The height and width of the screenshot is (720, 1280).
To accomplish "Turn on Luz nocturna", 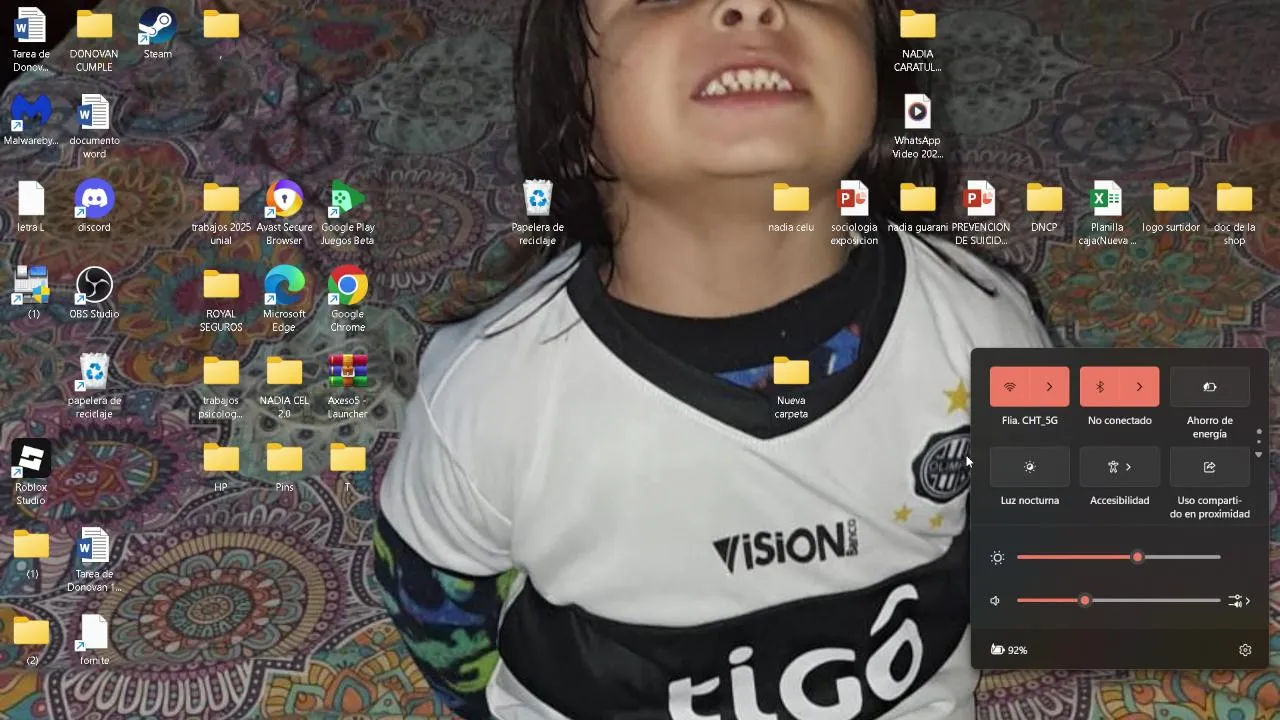I will [x=1029, y=467].
